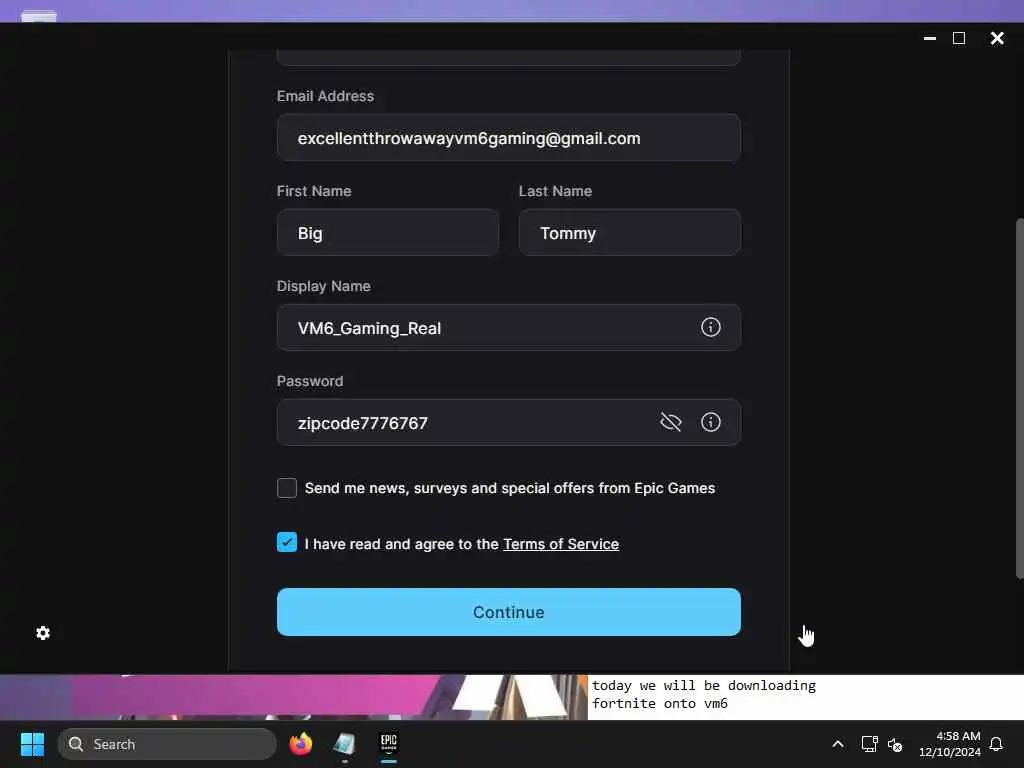The width and height of the screenshot is (1024, 768).
Task: Click the Display Name input field
Action: point(509,327)
